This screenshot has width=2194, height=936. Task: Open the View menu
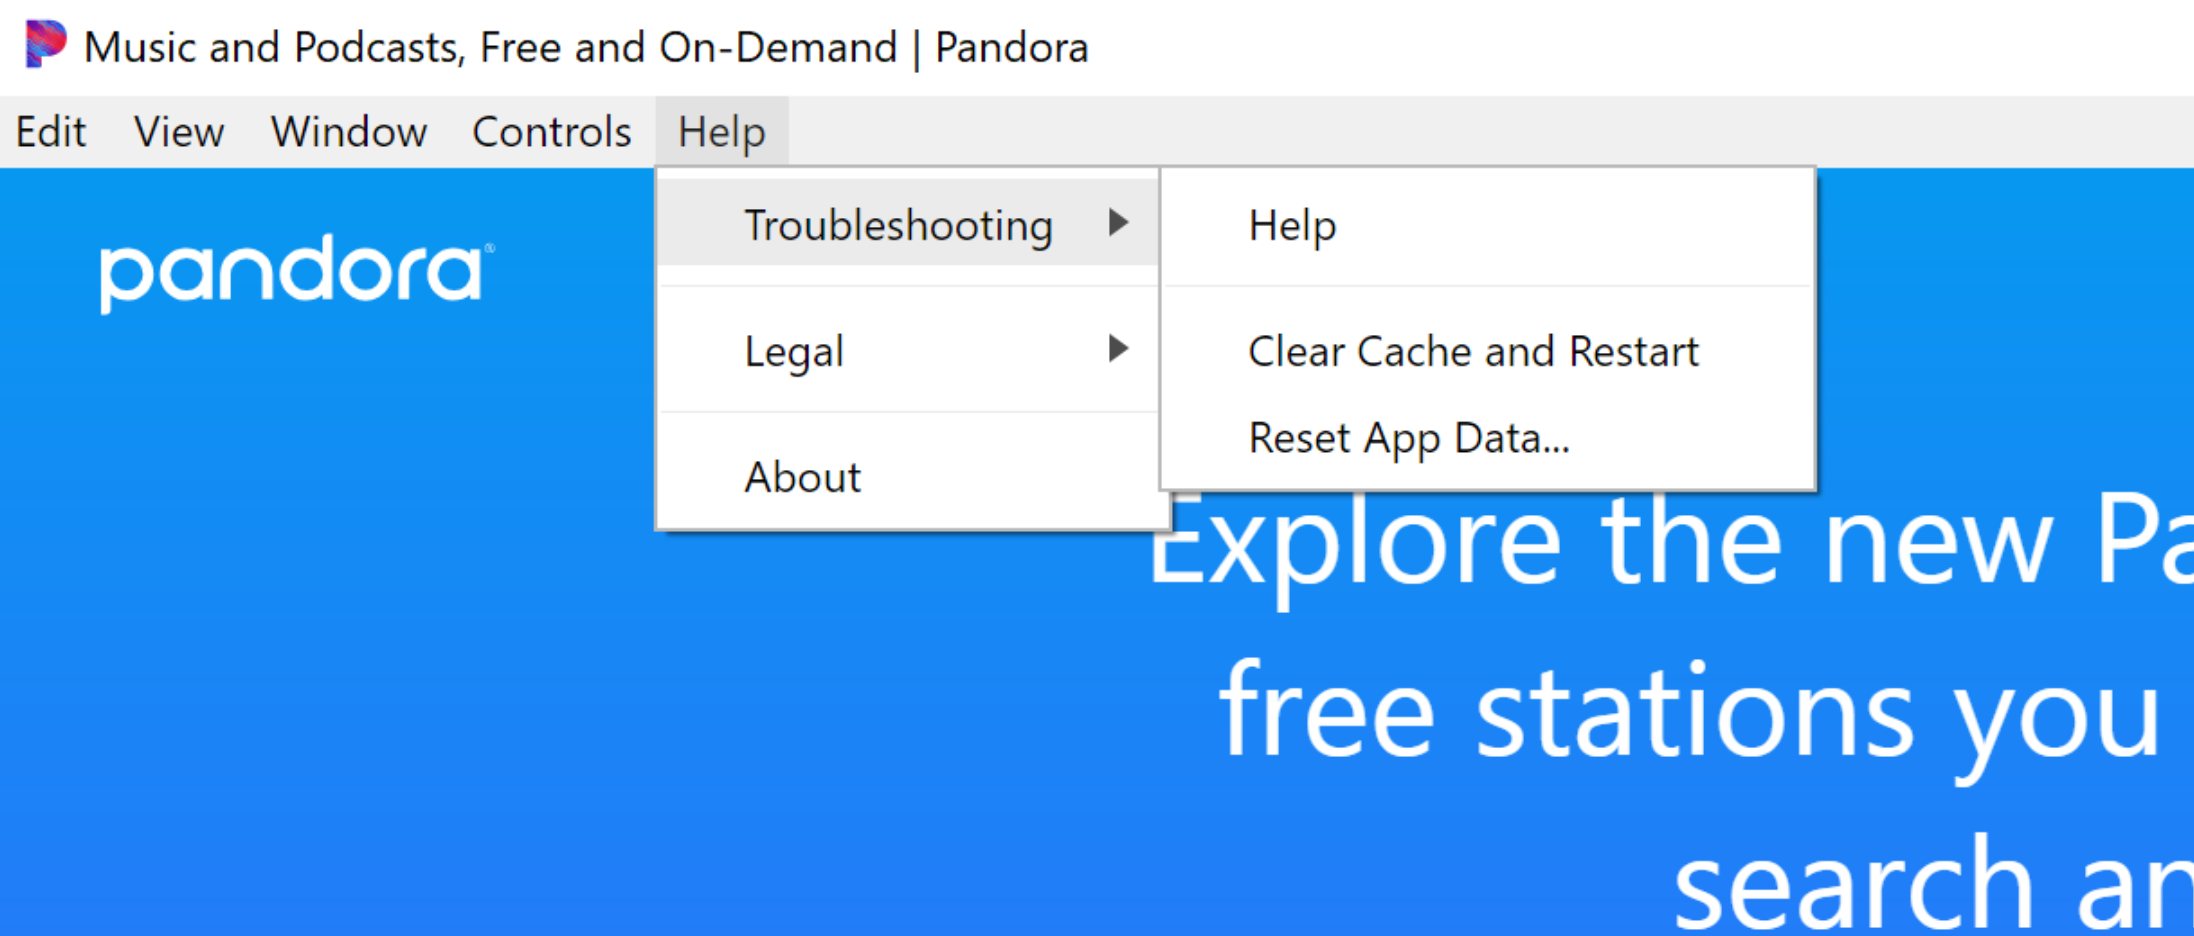click(178, 131)
